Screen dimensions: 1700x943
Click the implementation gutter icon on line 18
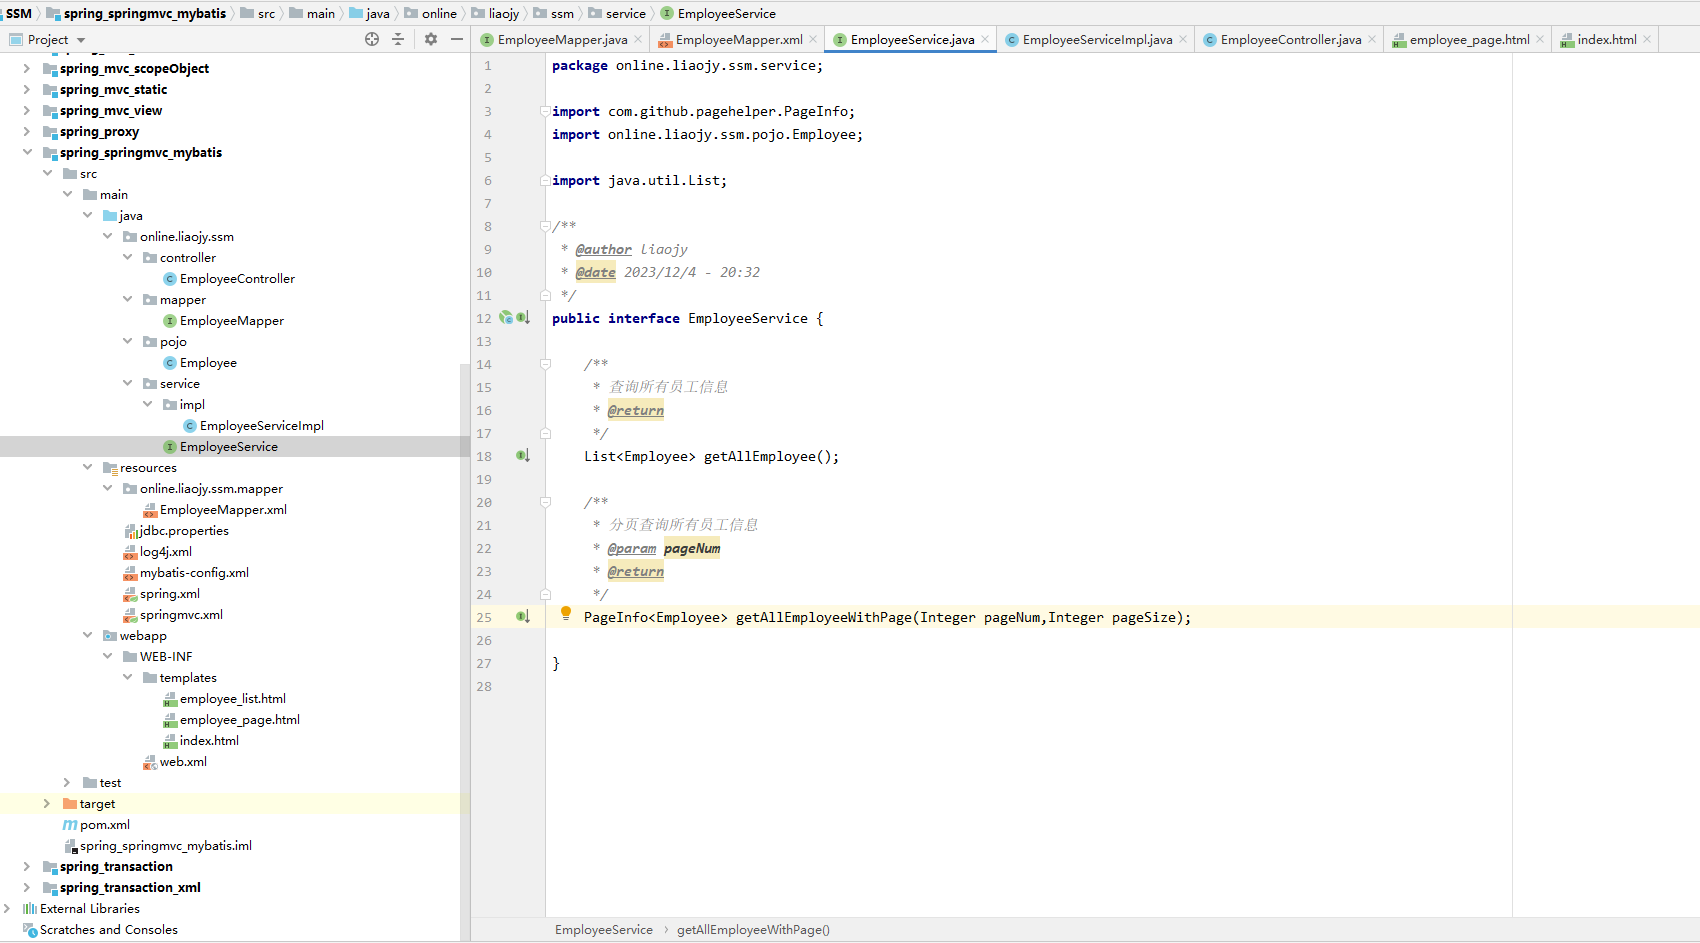(x=523, y=456)
